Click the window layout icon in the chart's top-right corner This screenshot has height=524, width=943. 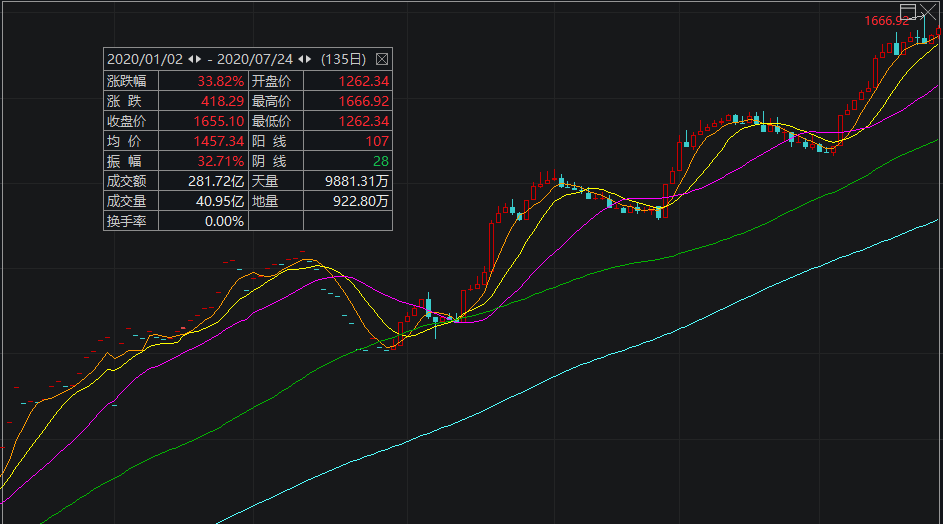point(908,11)
